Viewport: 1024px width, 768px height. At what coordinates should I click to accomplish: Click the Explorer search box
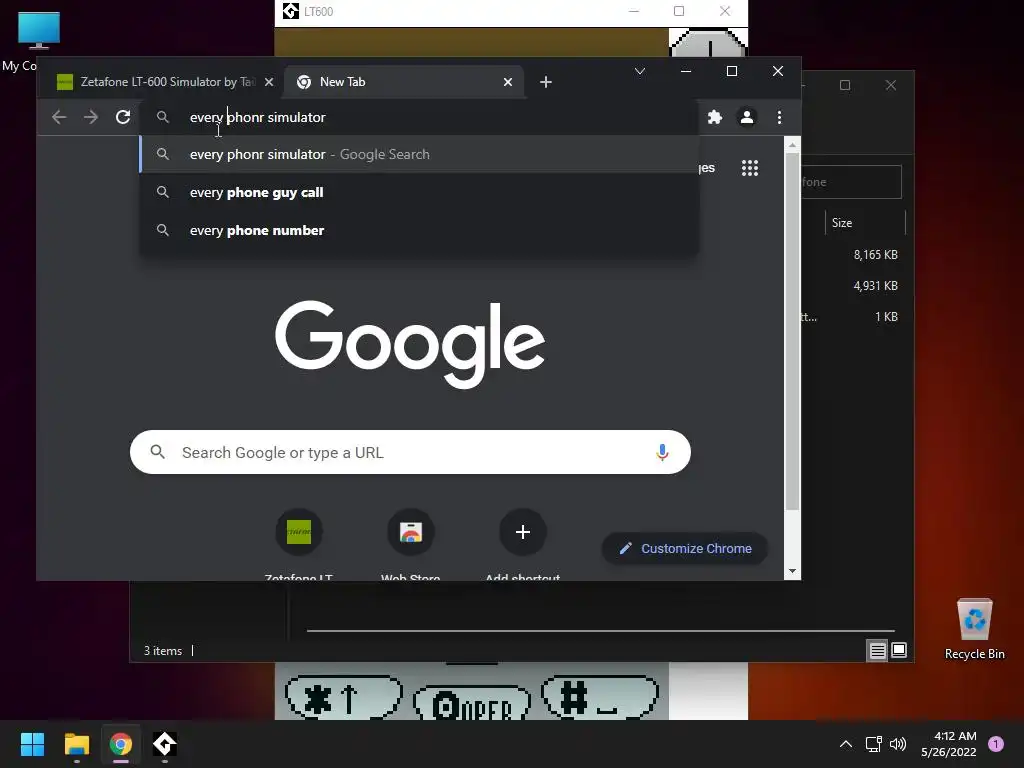[x=852, y=182]
